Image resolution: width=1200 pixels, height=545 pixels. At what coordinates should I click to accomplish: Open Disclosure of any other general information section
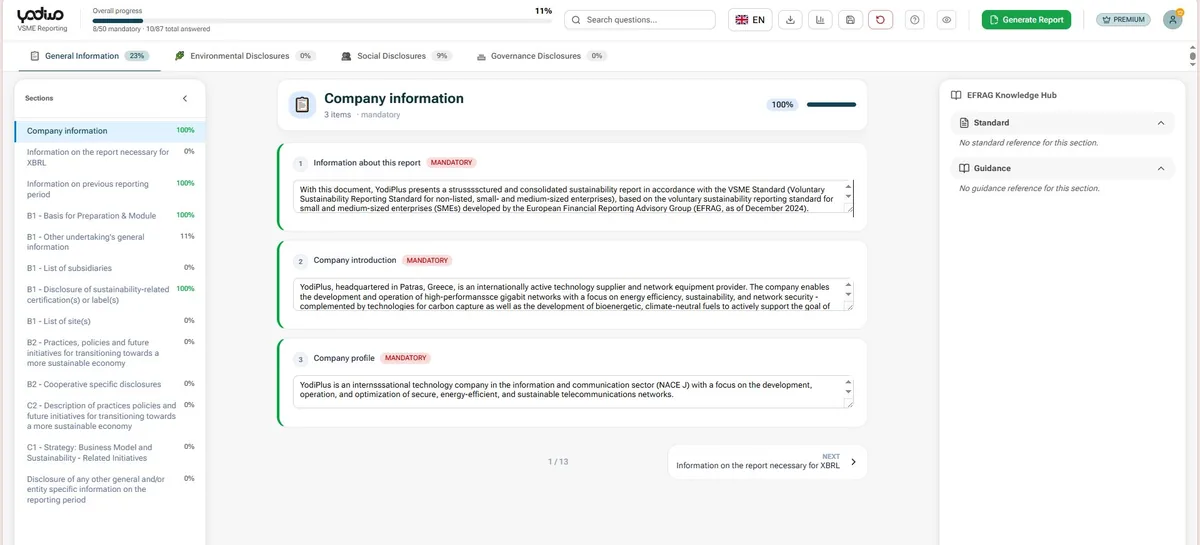110,489
